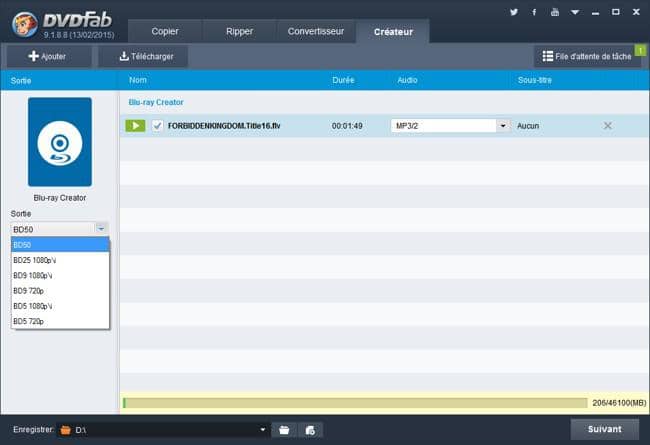This screenshot has width=650, height=445.
Task: Click the Sous-titre column header
Action: (534, 80)
